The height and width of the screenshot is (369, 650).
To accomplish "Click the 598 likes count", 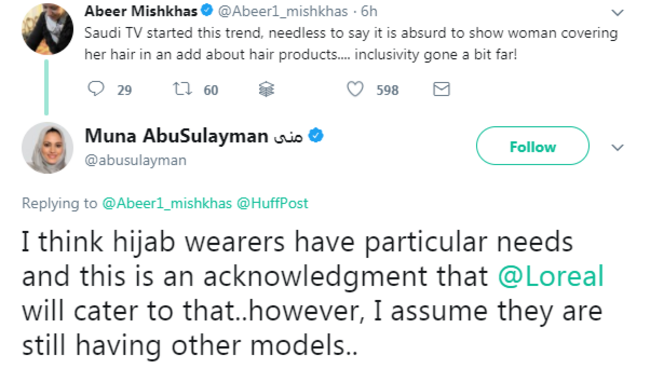I will pyautogui.click(x=387, y=90).
